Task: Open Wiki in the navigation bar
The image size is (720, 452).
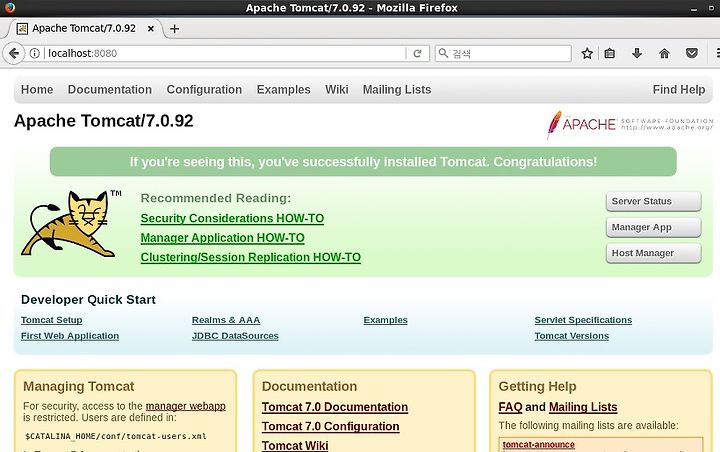Action: tap(337, 90)
